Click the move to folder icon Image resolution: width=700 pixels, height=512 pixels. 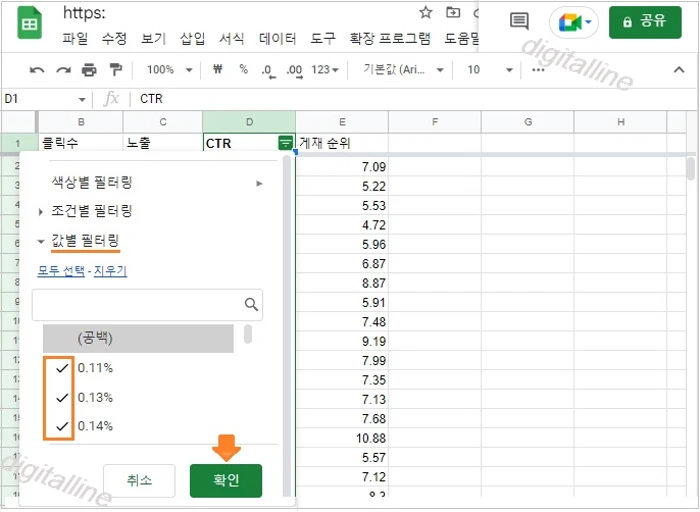tap(453, 12)
